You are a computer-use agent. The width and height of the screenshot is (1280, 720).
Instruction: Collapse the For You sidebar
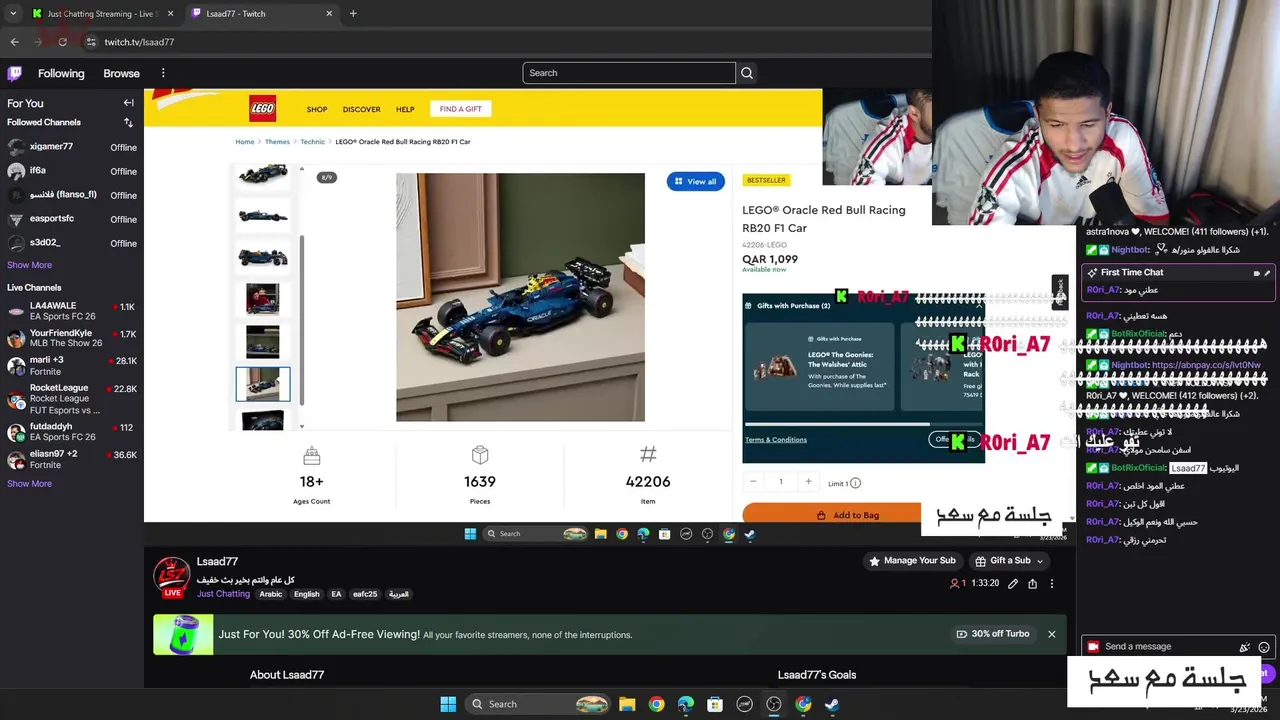point(128,103)
